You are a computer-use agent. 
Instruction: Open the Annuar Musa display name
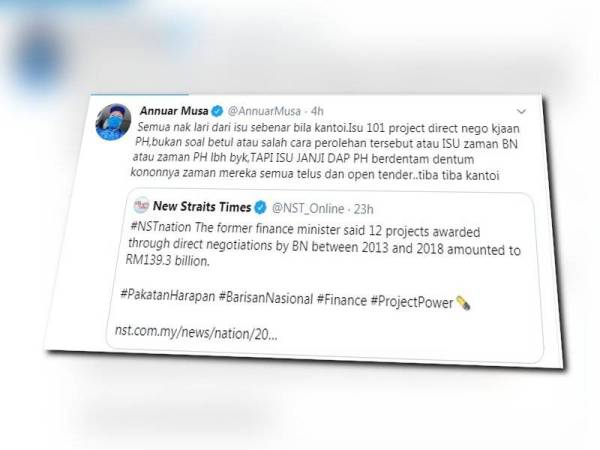click(x=174, y=111)
